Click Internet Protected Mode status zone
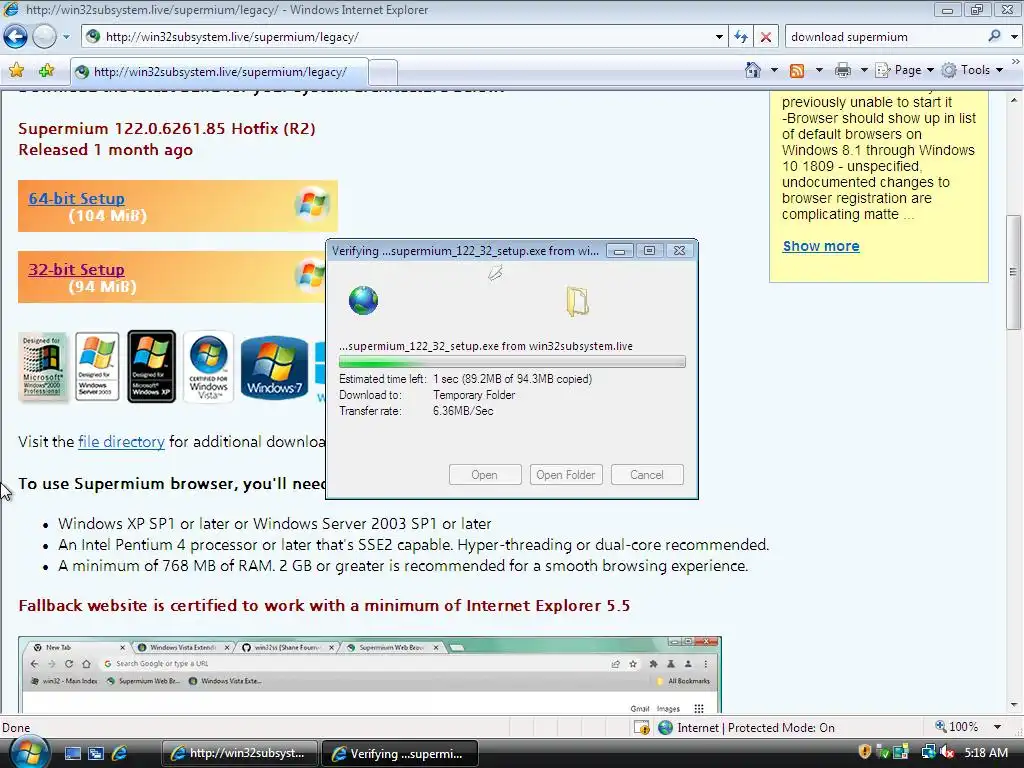The height and width of the screenshot is (768, 1024). 747,728
